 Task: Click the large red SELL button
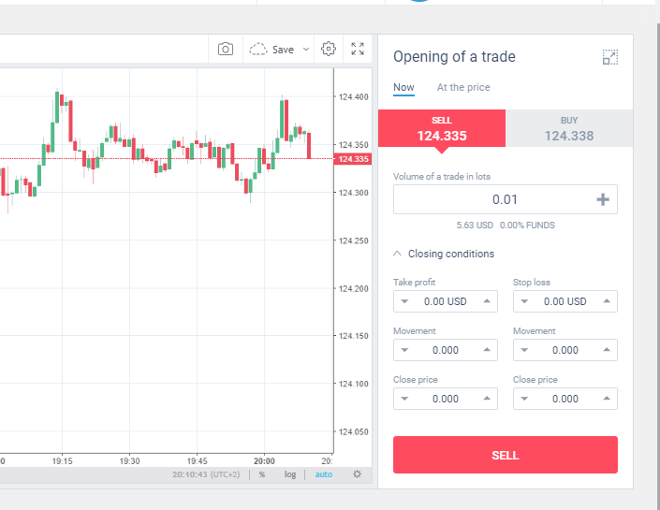505,455
